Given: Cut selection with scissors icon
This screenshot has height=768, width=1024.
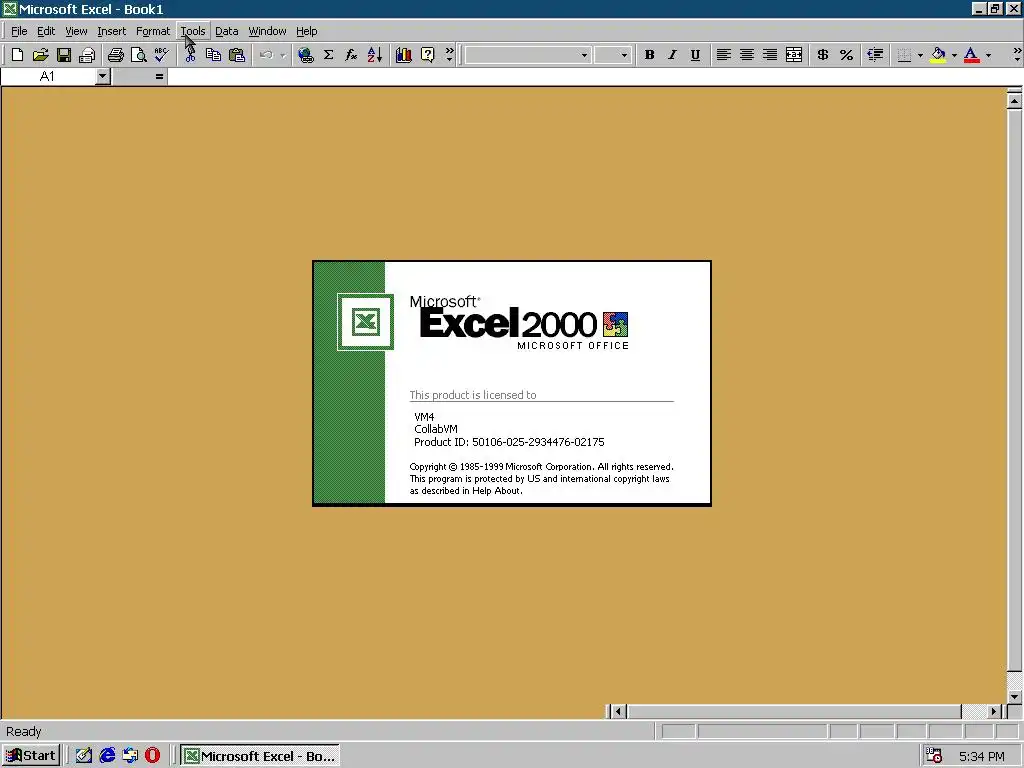Looking at the screenshot, I should click(x=190, y=56).
